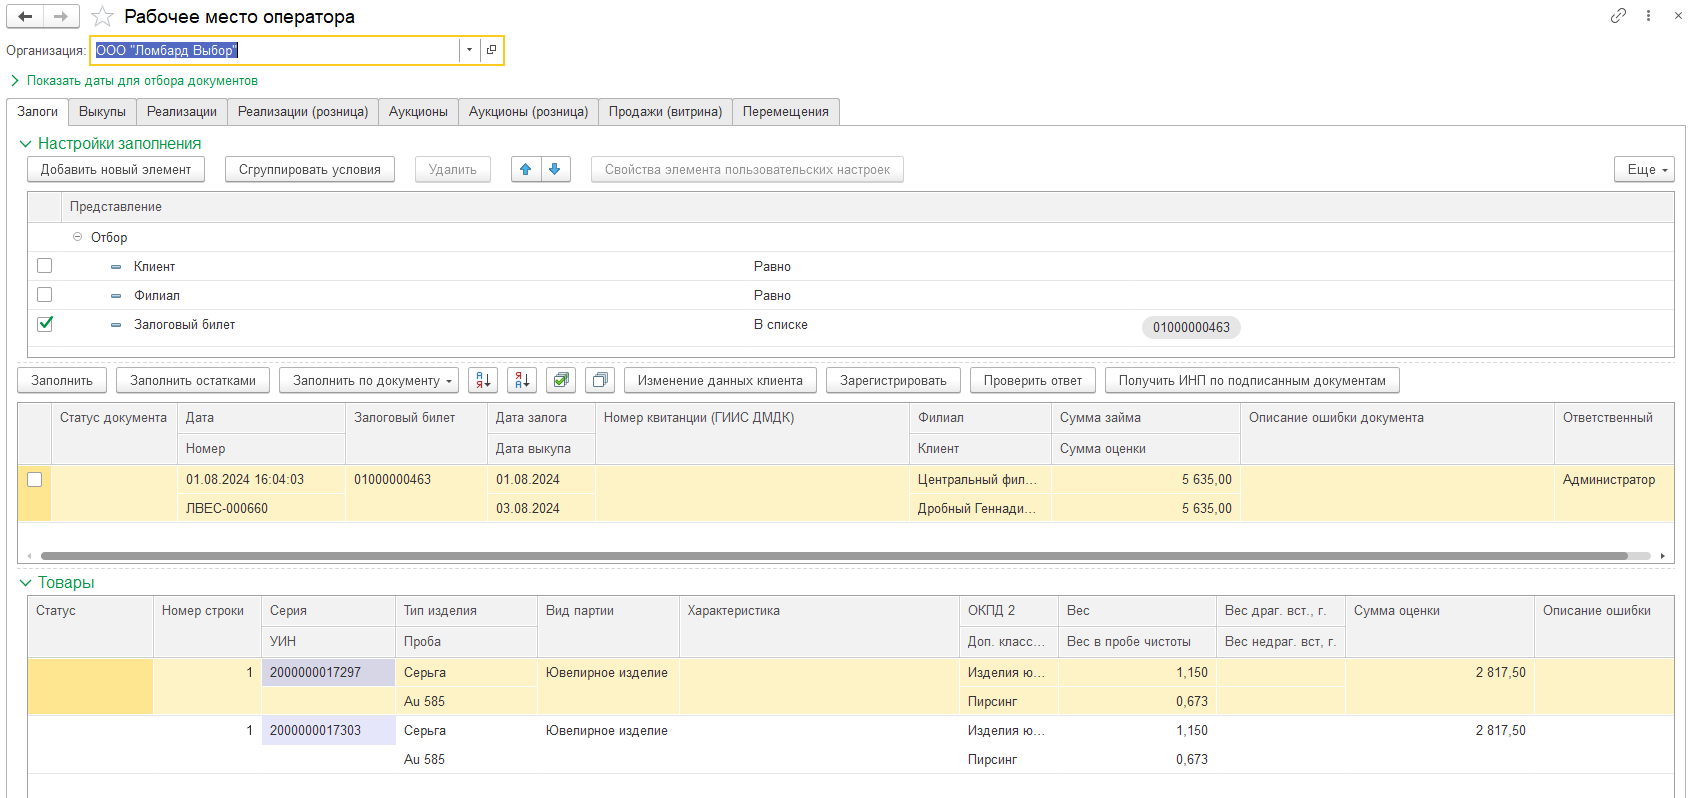The height and width of the screenshot is (798, 1693).
Task: Sort documents ascending icon
Action: coord(483,380)
